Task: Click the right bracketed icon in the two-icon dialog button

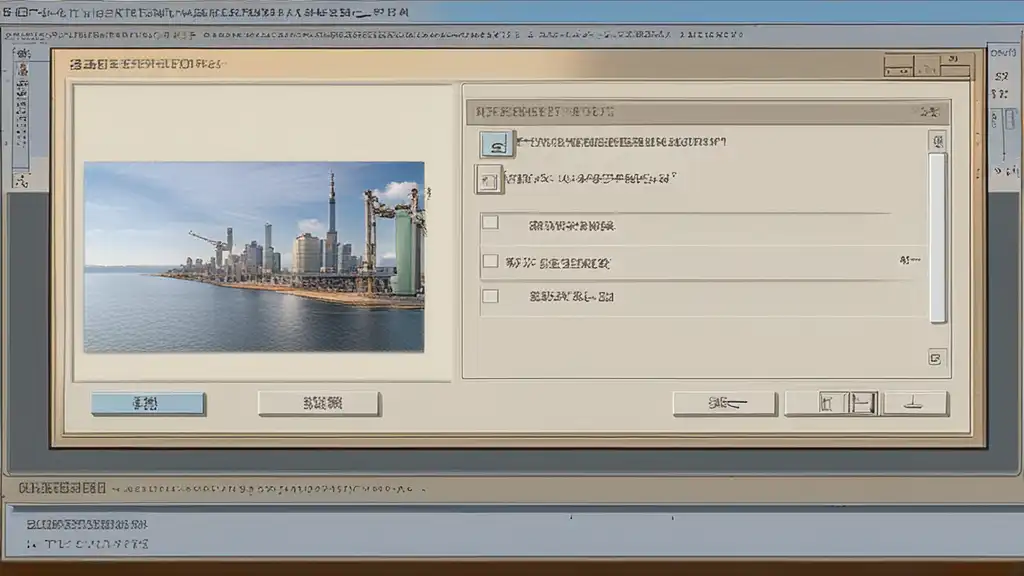Action: point(862,403)
